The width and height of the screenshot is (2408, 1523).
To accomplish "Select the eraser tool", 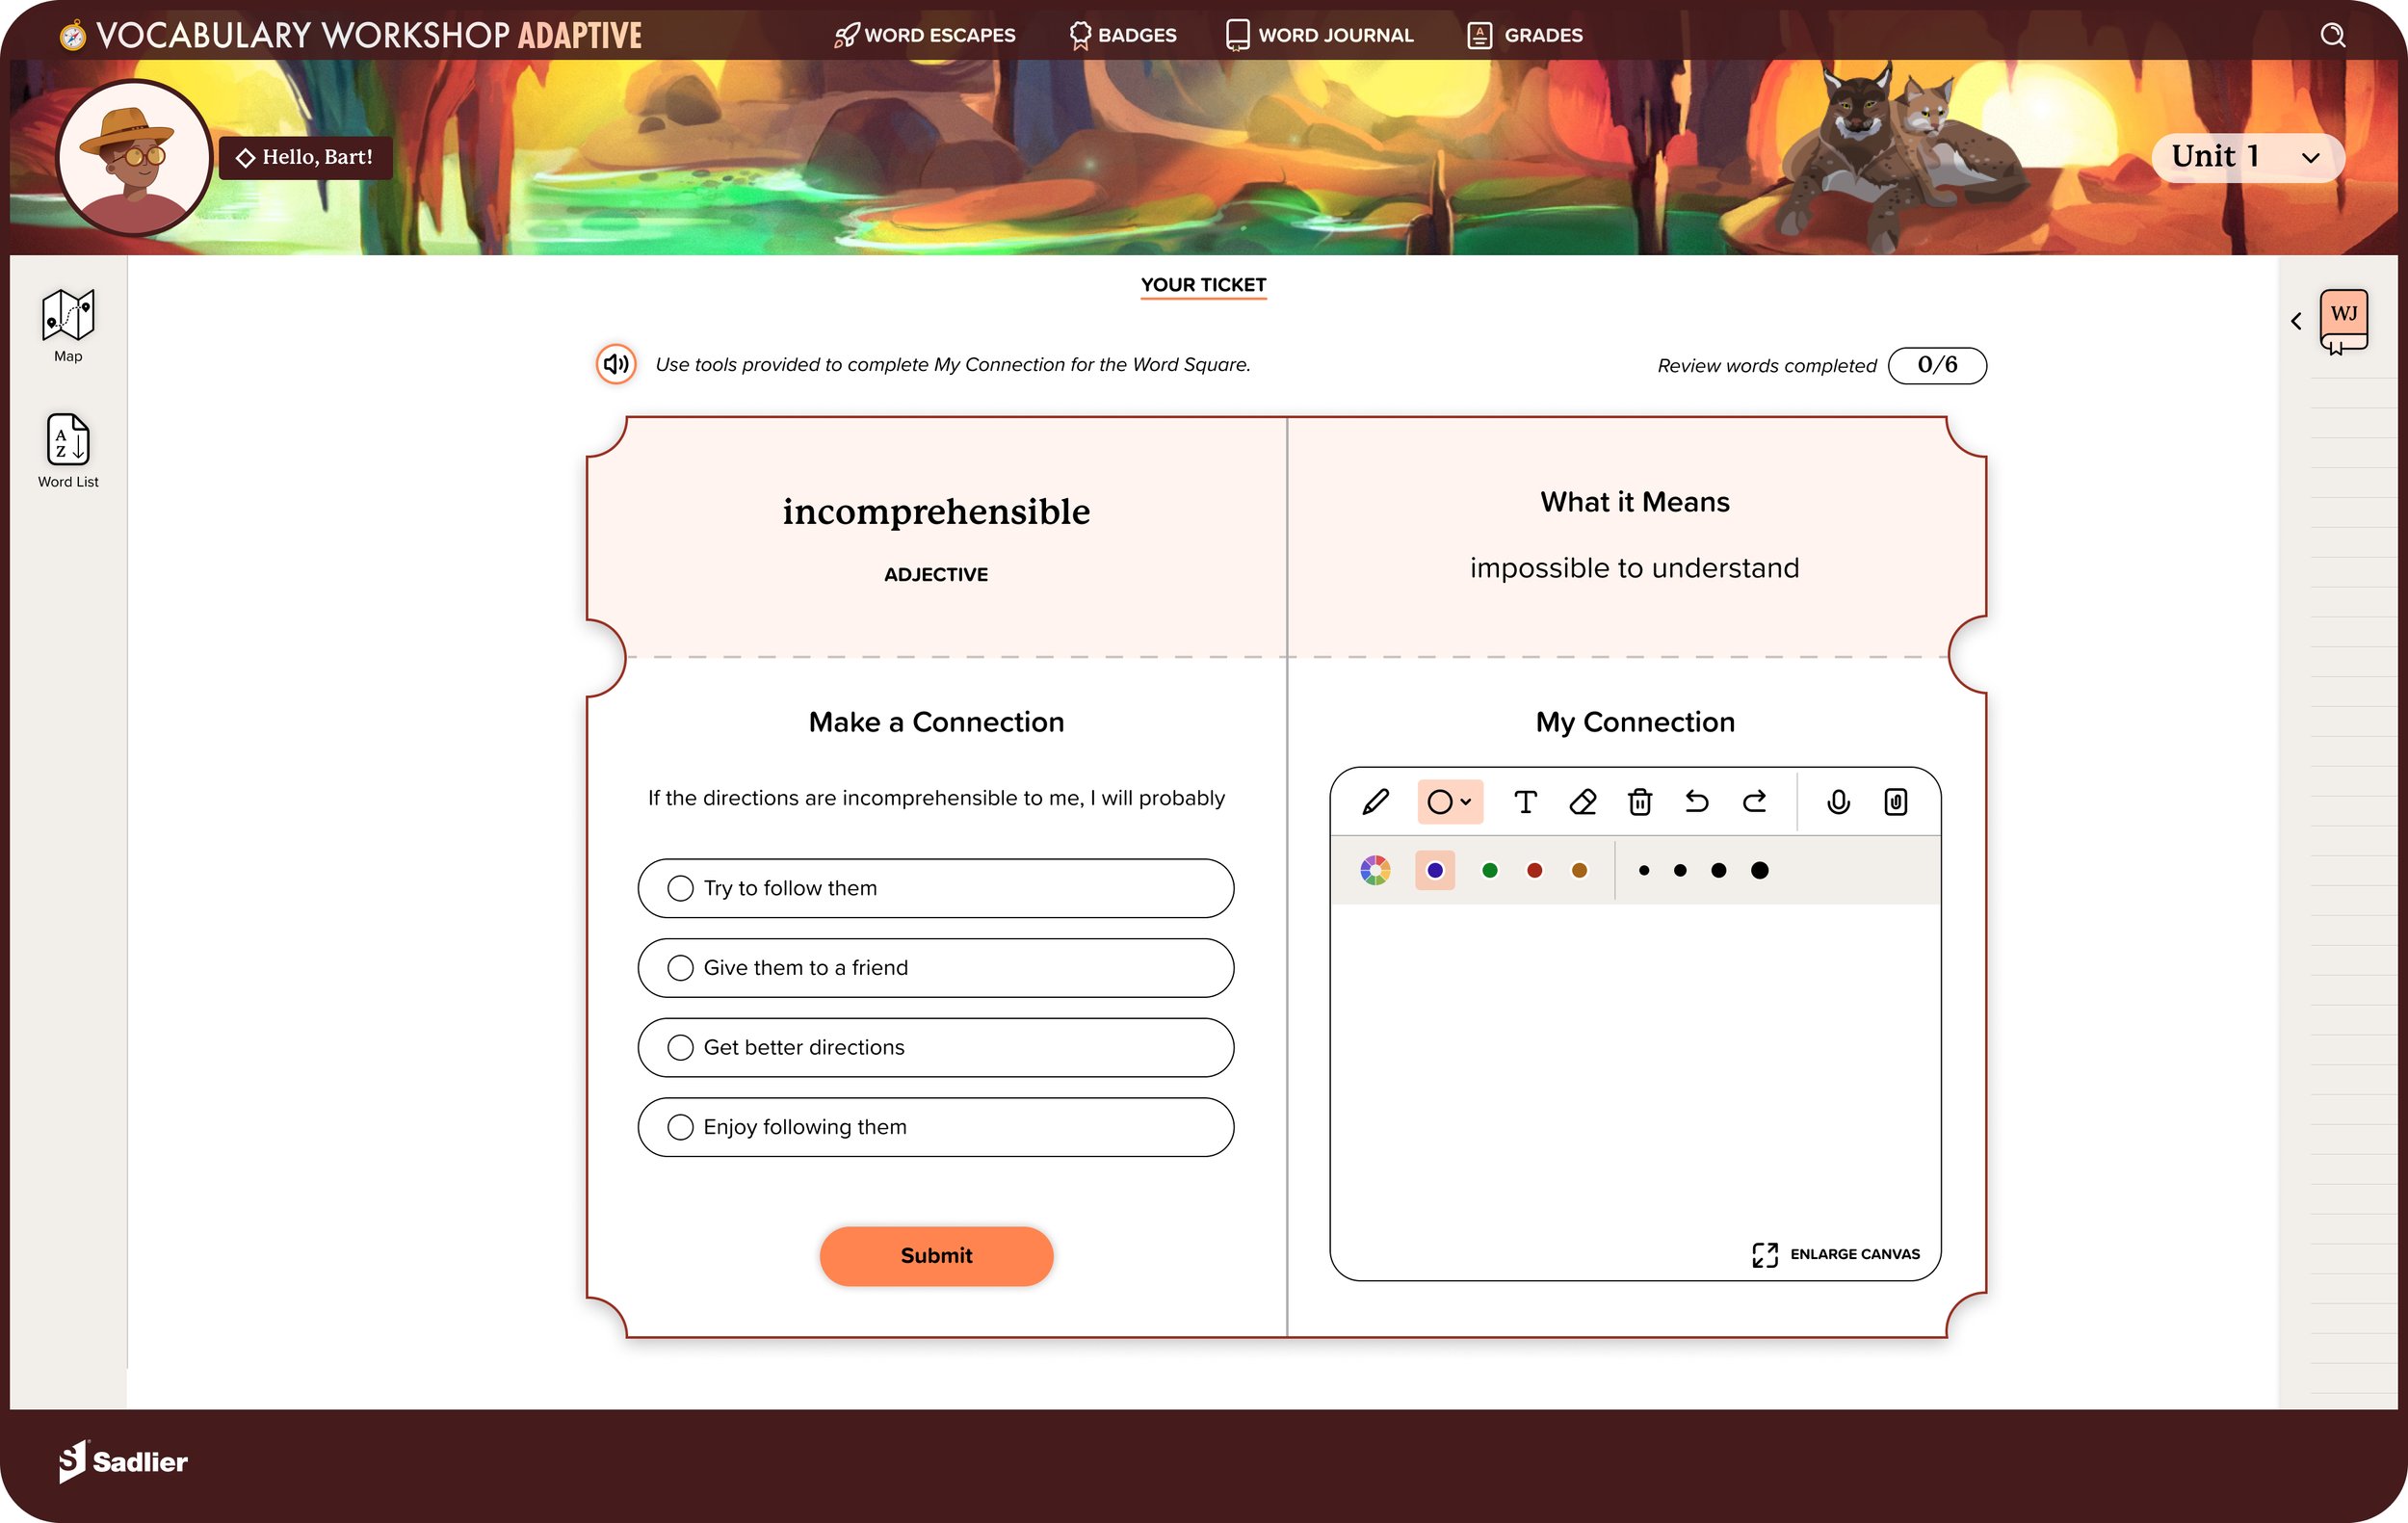I will click(1582, 802).
